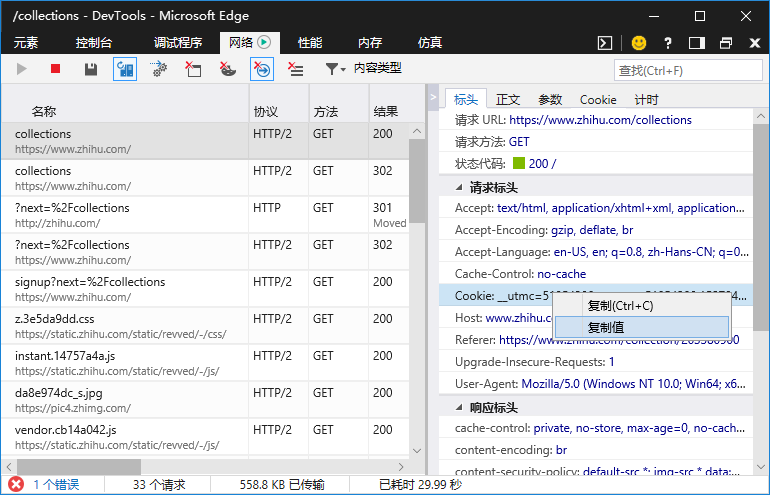
Task: Click 状态代码 200 status row
Action: (x=596, y=164)
